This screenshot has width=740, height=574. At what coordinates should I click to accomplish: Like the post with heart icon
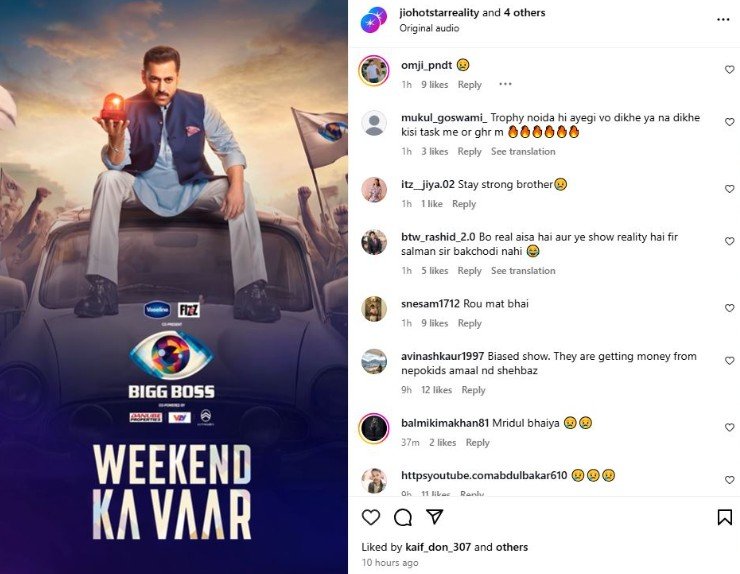point(371,517)
